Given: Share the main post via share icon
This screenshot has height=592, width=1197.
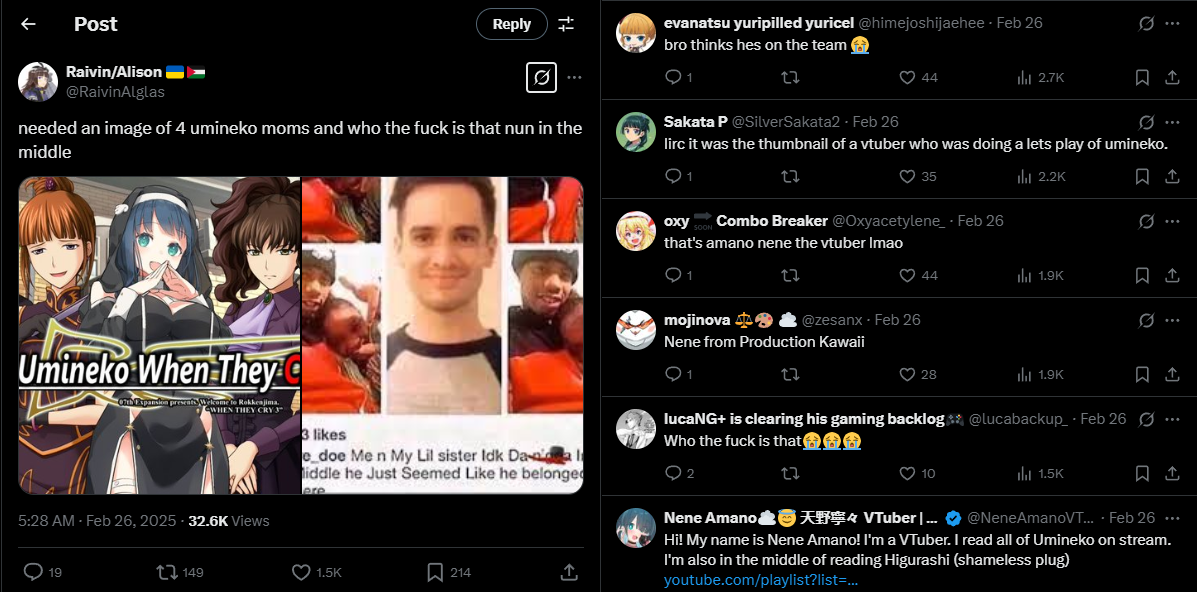Looking at the screenshot, I should [568, 571].
